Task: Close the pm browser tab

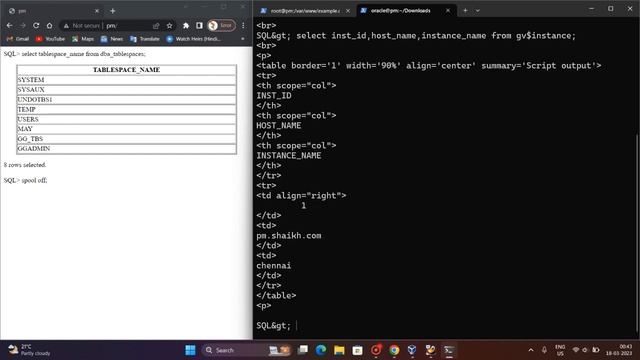Action: pyautogui.click(x=97, y=11)
